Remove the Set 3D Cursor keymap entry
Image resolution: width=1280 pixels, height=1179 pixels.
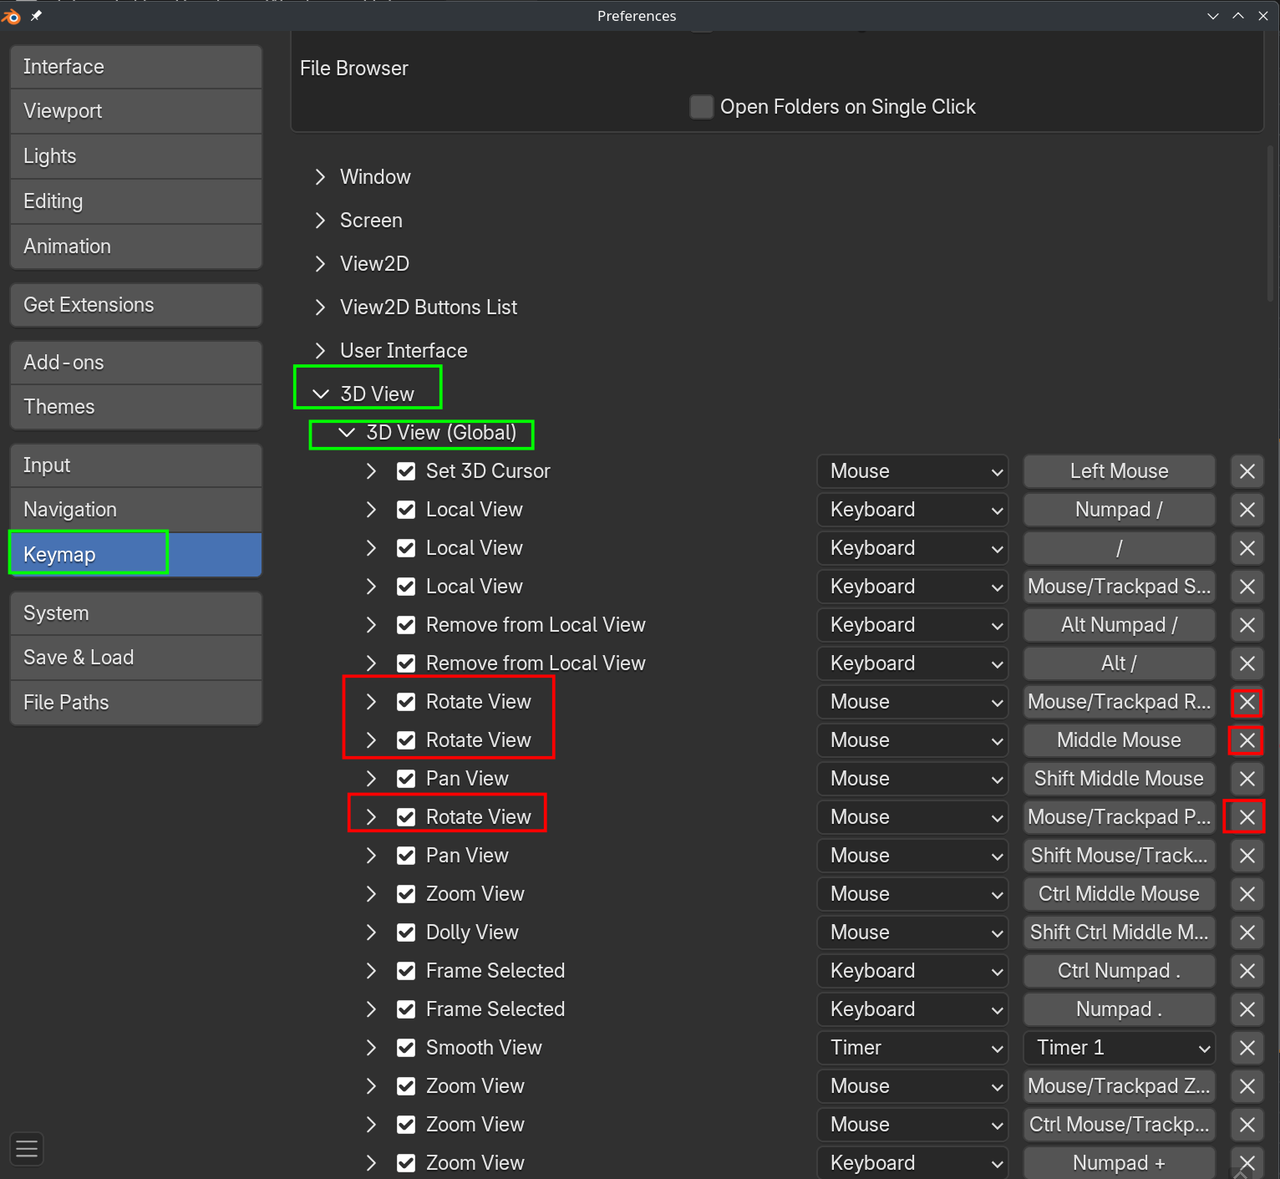click(1247, 471)
